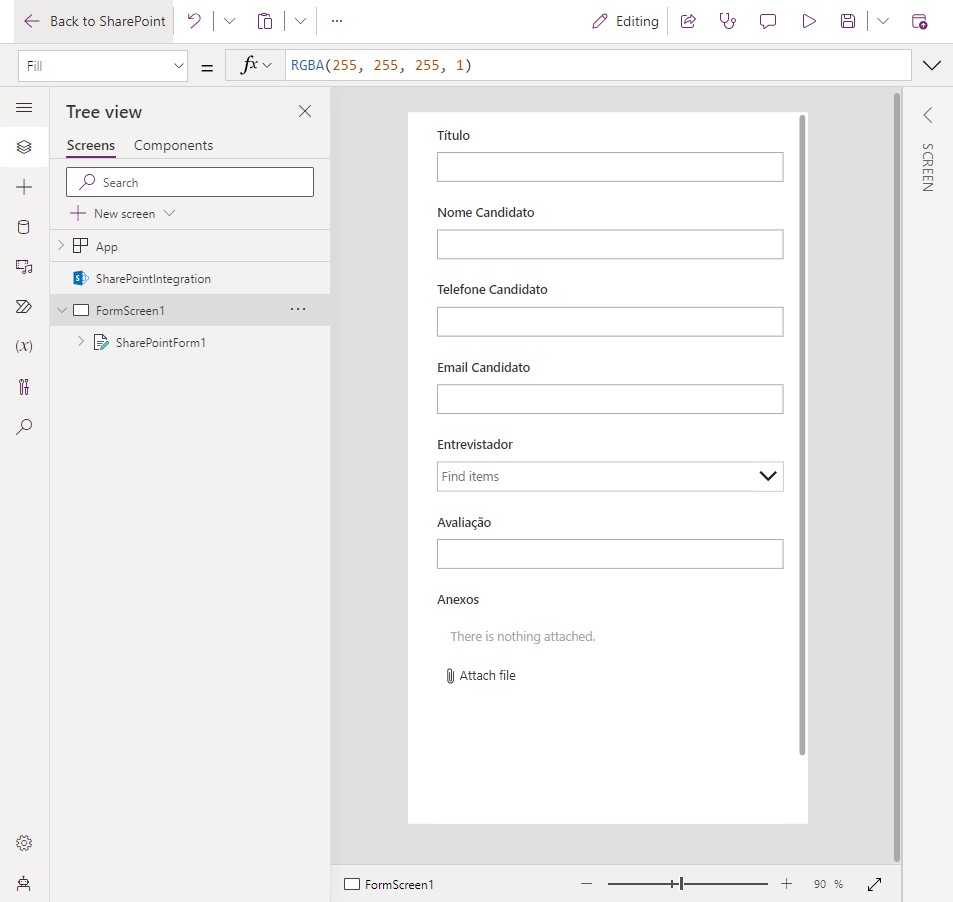Click the zoom slider at bottom

click(680, 884)
